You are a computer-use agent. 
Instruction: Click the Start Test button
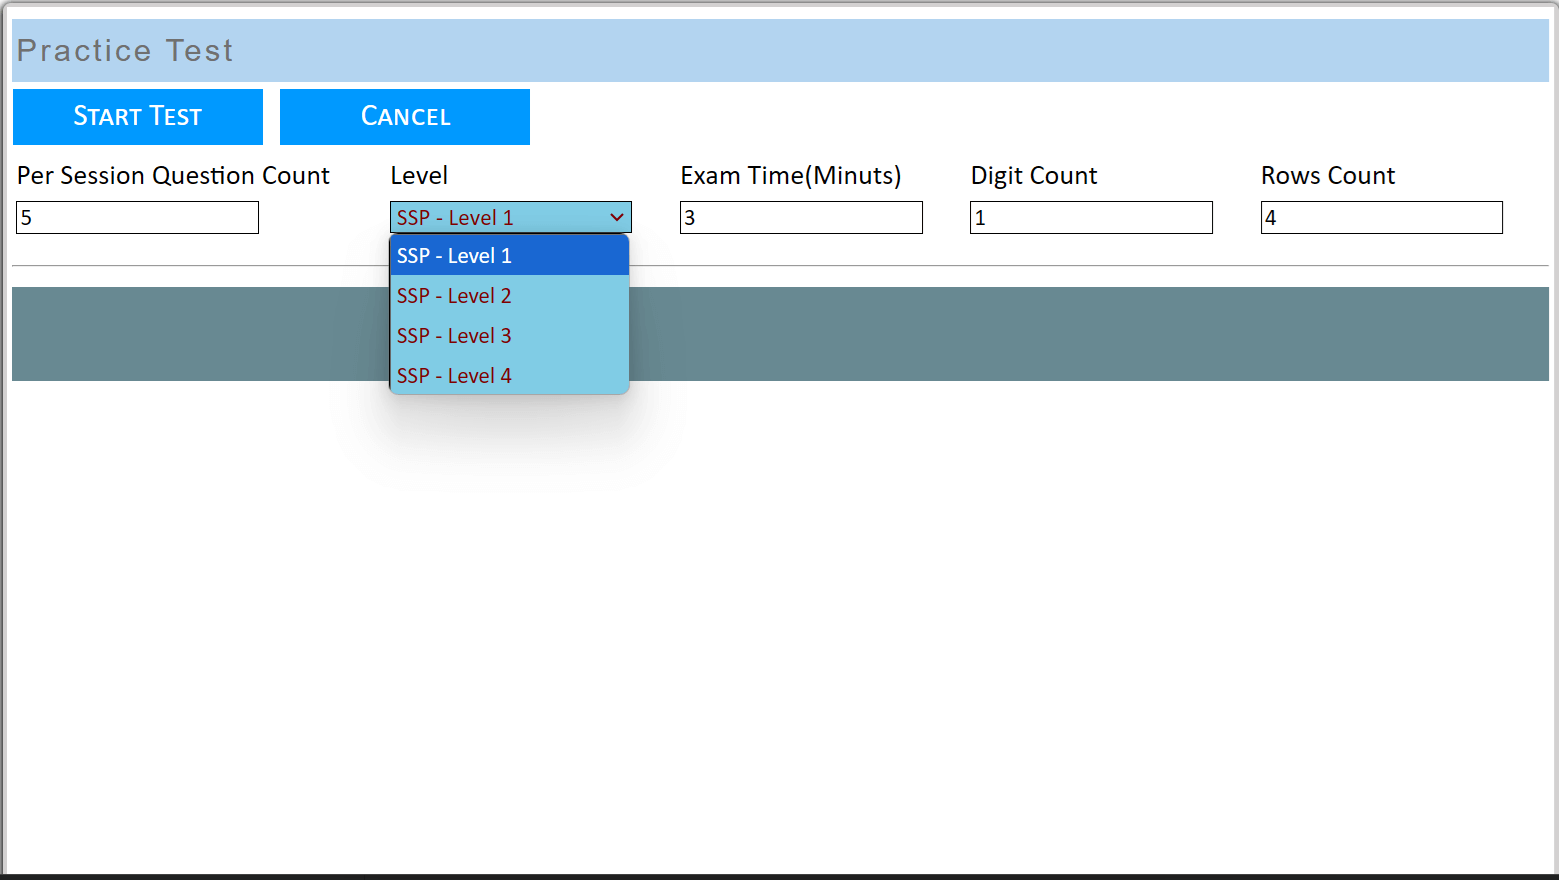click(137, 116)
